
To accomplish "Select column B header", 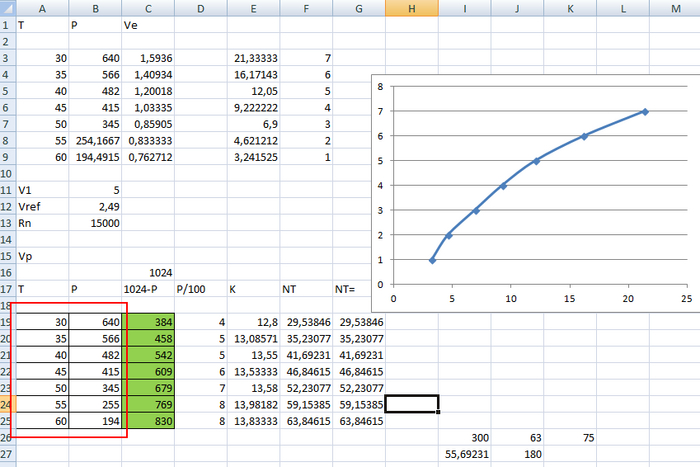I will [x=95, y=8].
